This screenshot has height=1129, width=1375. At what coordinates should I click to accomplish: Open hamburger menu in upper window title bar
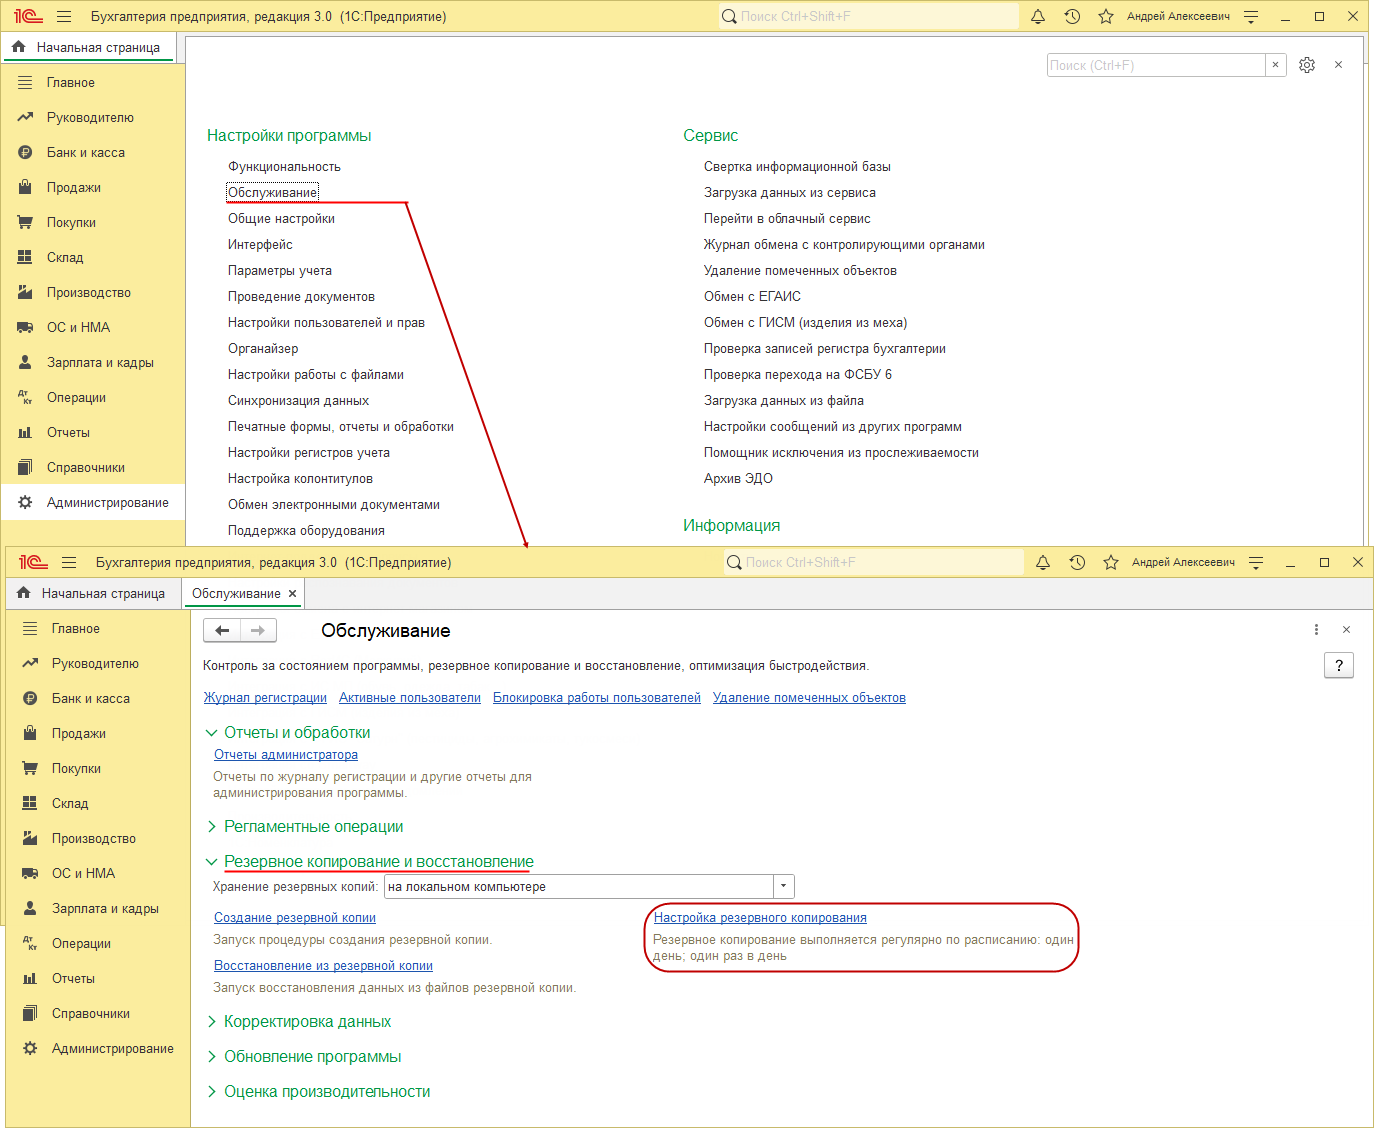coord(64,17)
